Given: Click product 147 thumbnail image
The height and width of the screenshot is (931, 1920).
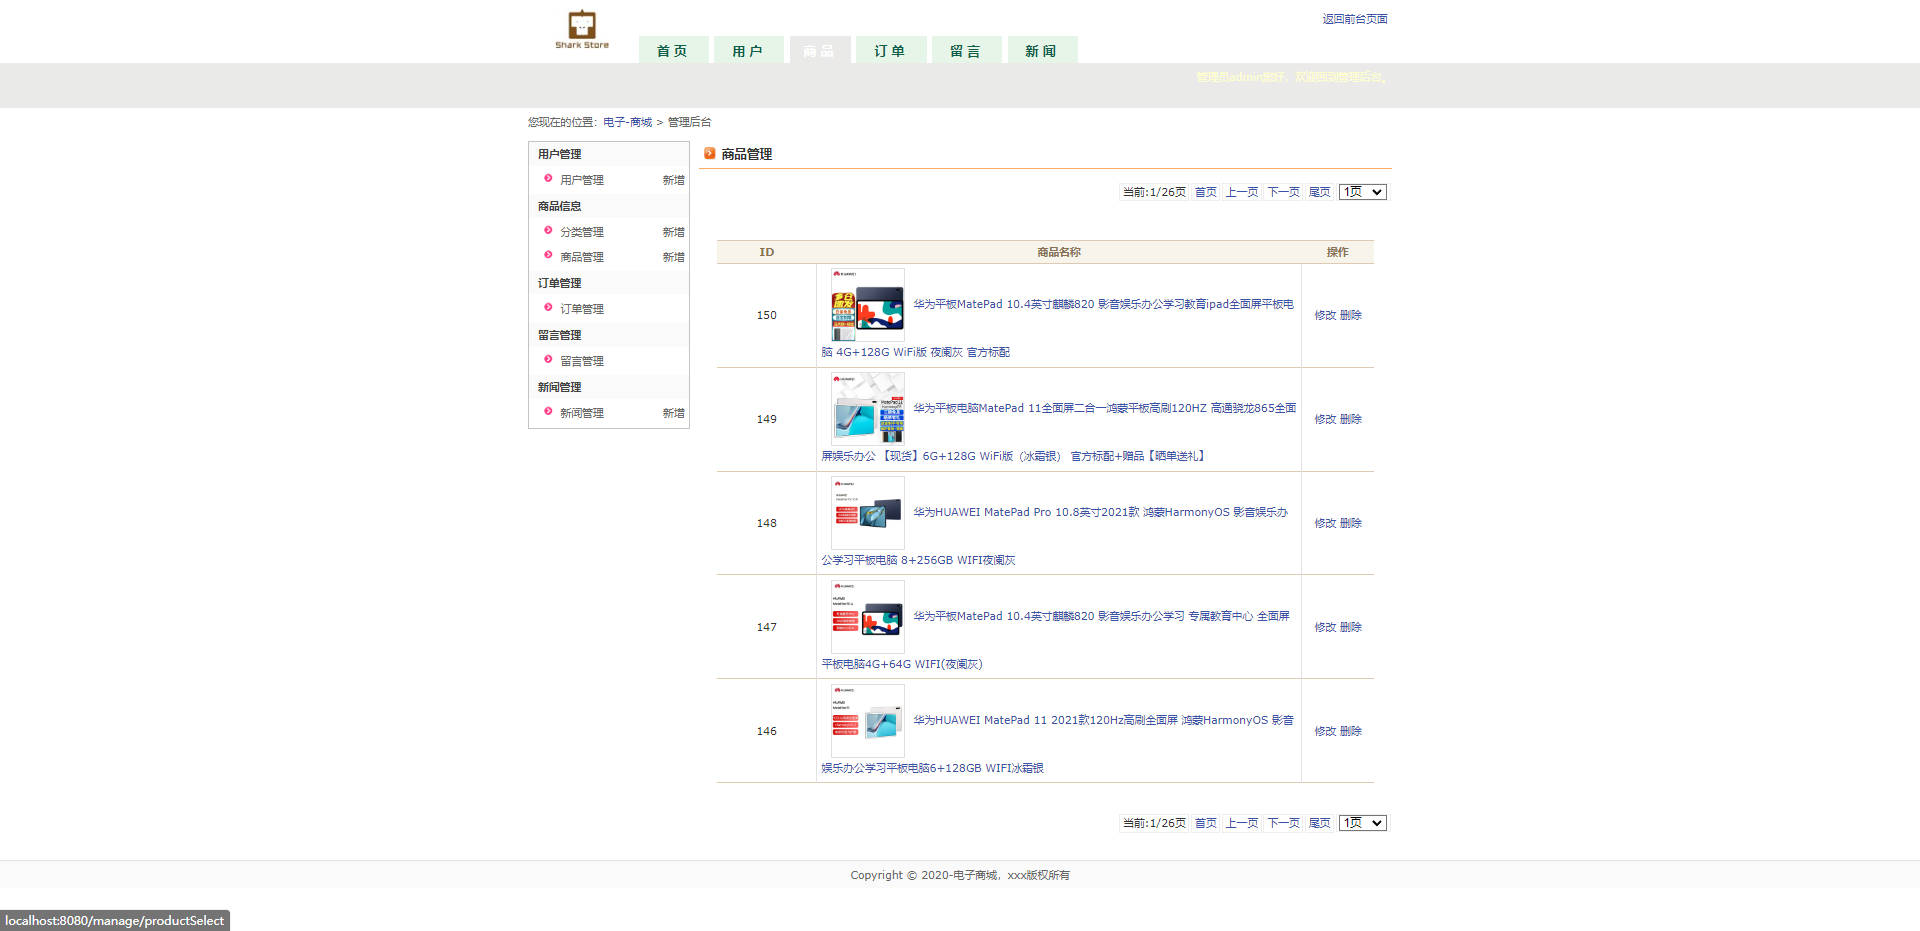Looking at the screenshot, I should coord(868,617).
